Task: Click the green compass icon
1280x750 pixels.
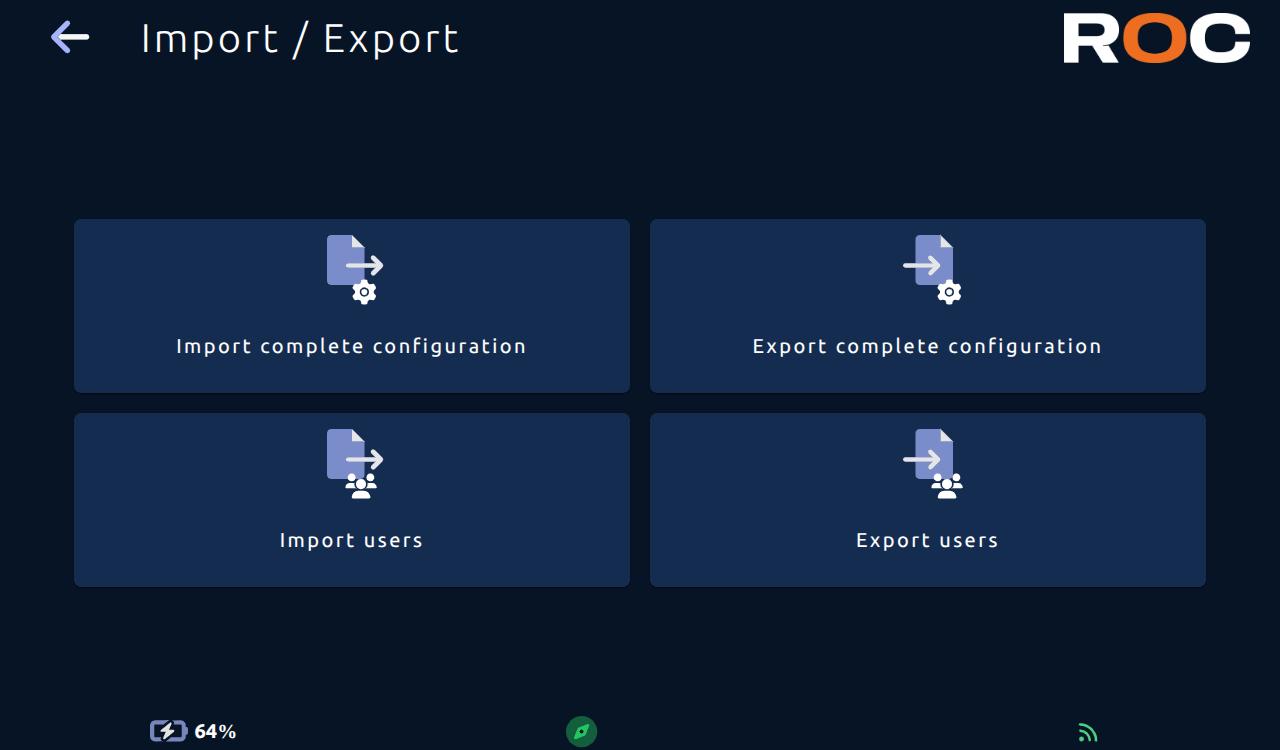Action: click(x=581, y=731)
